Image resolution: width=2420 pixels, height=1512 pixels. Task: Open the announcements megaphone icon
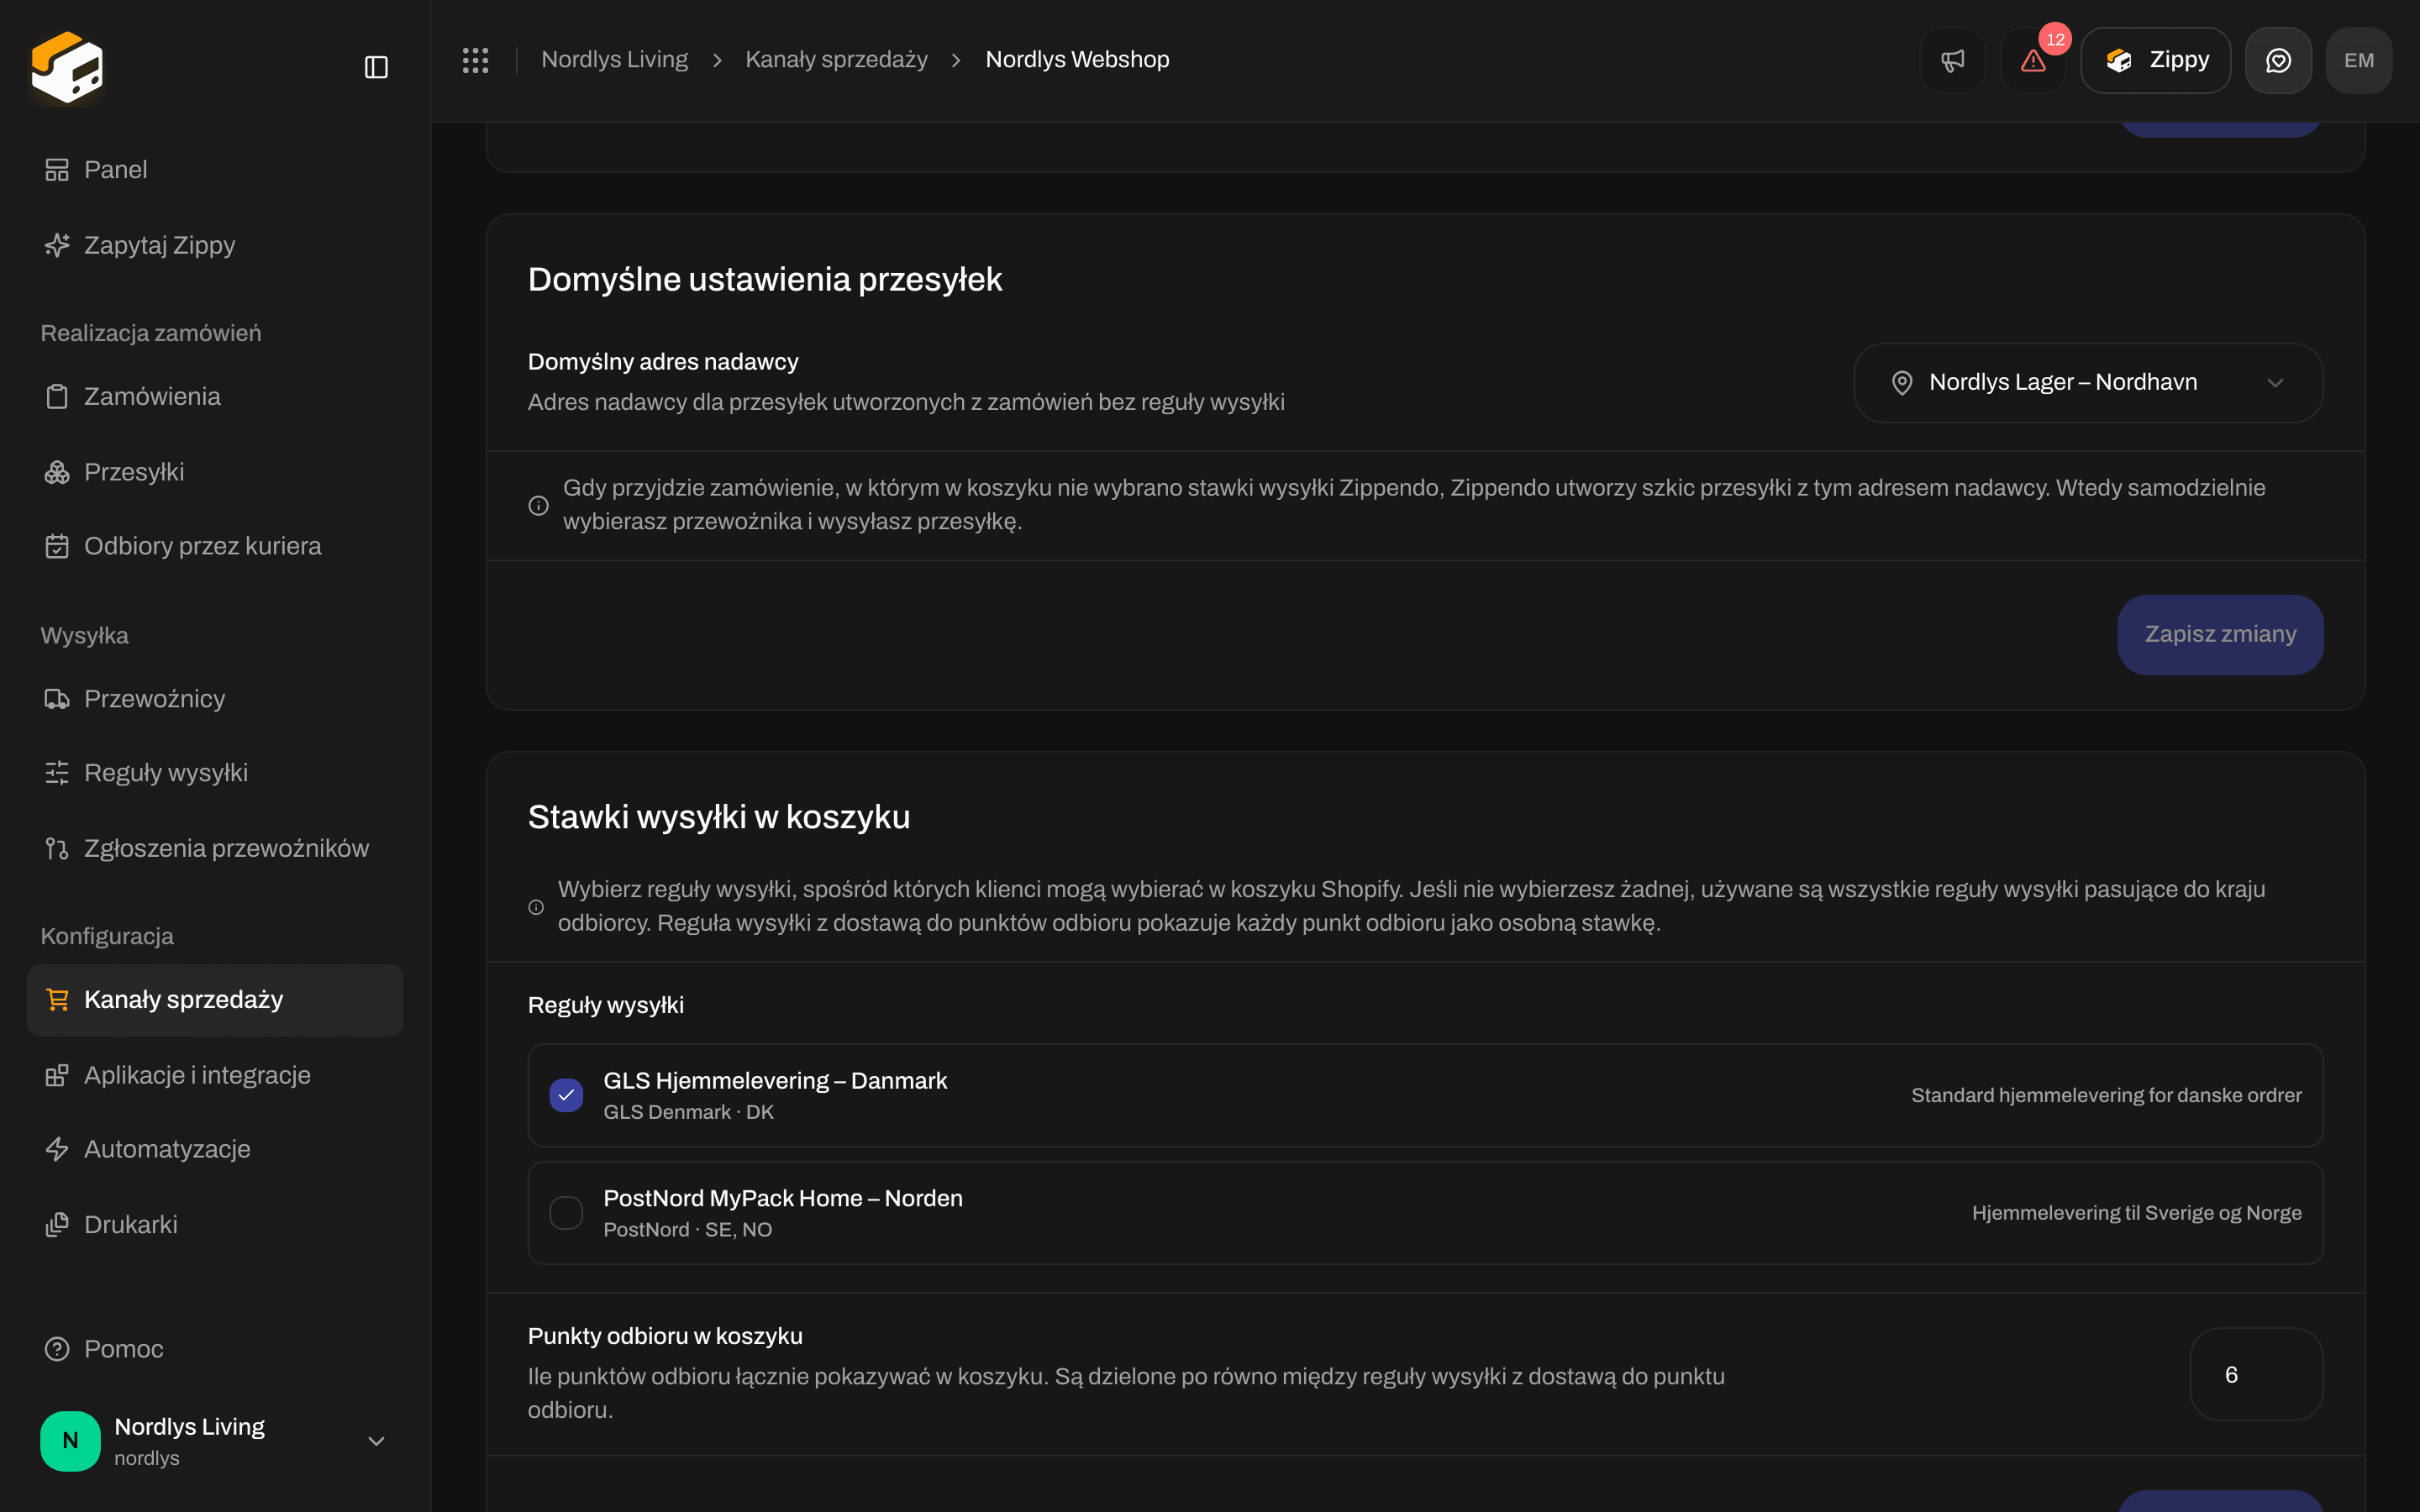pyautogui.click(x=1952, y=60)
